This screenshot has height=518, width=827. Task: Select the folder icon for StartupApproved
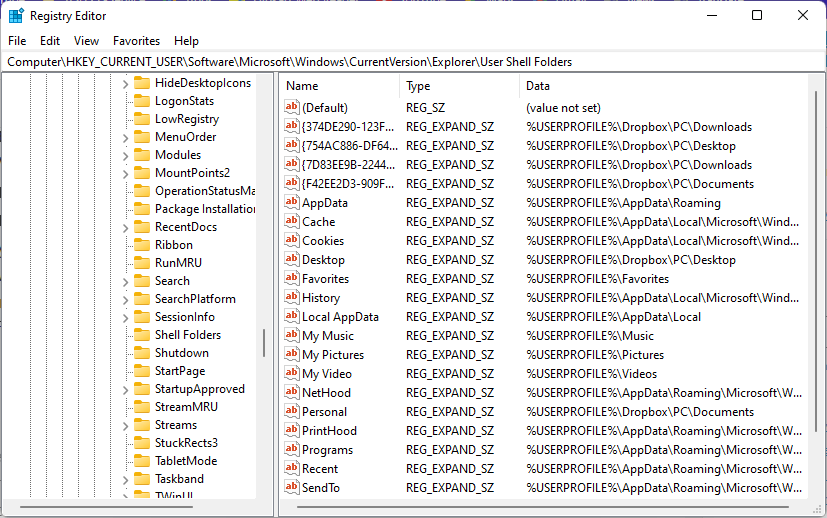click(141, 389)
